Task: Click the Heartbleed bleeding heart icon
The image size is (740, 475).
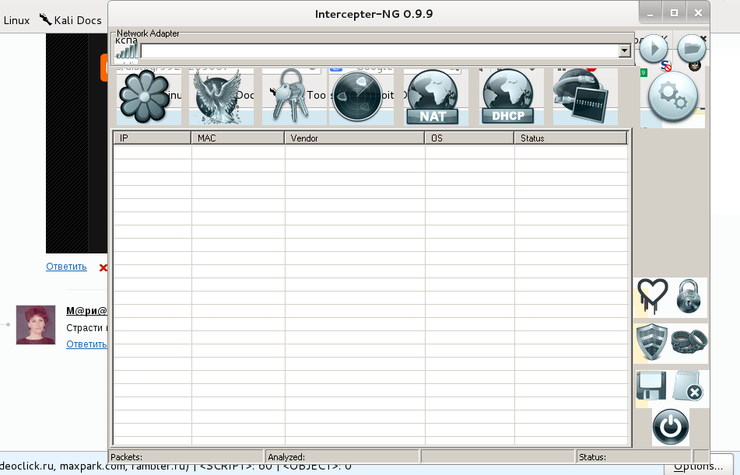Action: 652,296
